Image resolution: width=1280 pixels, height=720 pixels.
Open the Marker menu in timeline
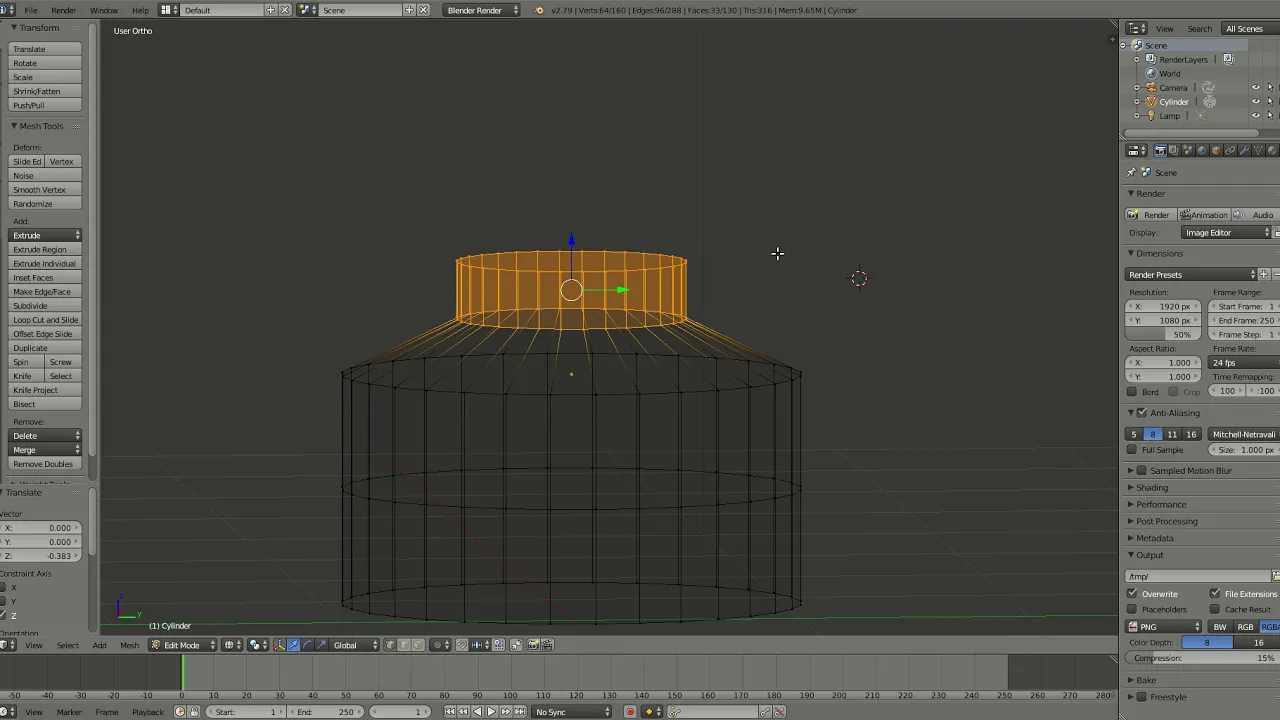[x=69, y=712]
